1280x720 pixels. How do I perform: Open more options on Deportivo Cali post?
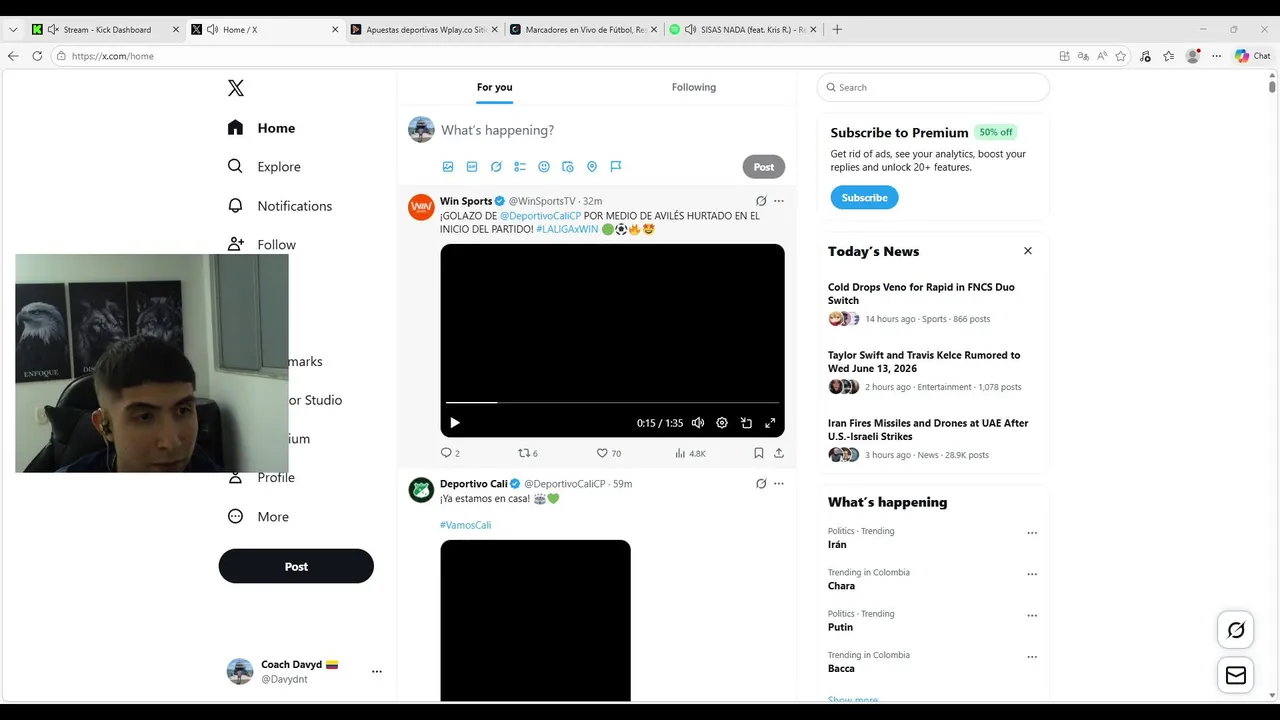(779, 484)
